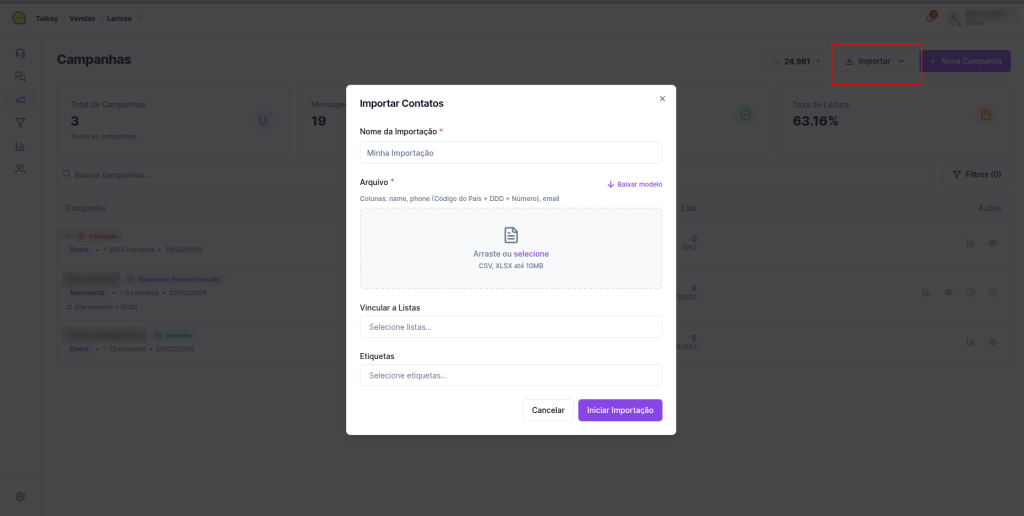Click the Baixar modelo link
The height and width of the screenshot is (516, 1024).
(635, 184)
